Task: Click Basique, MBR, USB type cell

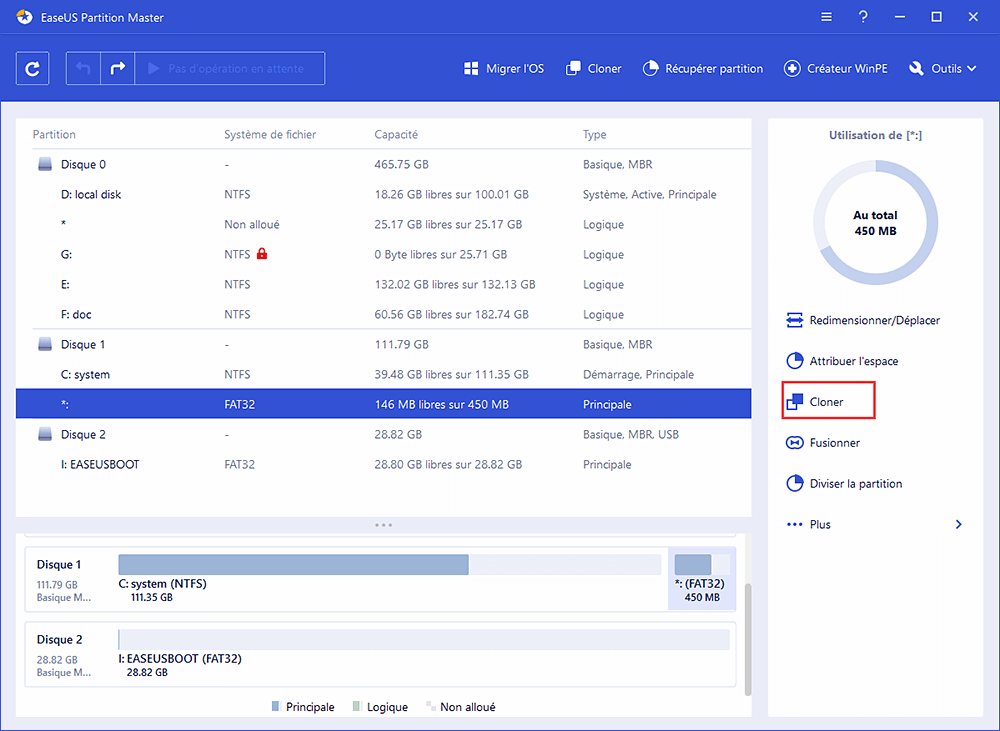Action: coord(631,434)
